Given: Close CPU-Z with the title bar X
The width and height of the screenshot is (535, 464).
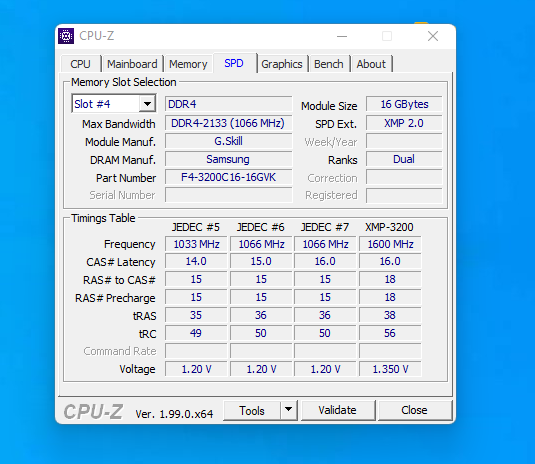Looking at the screenshot, I should (433, 36).
